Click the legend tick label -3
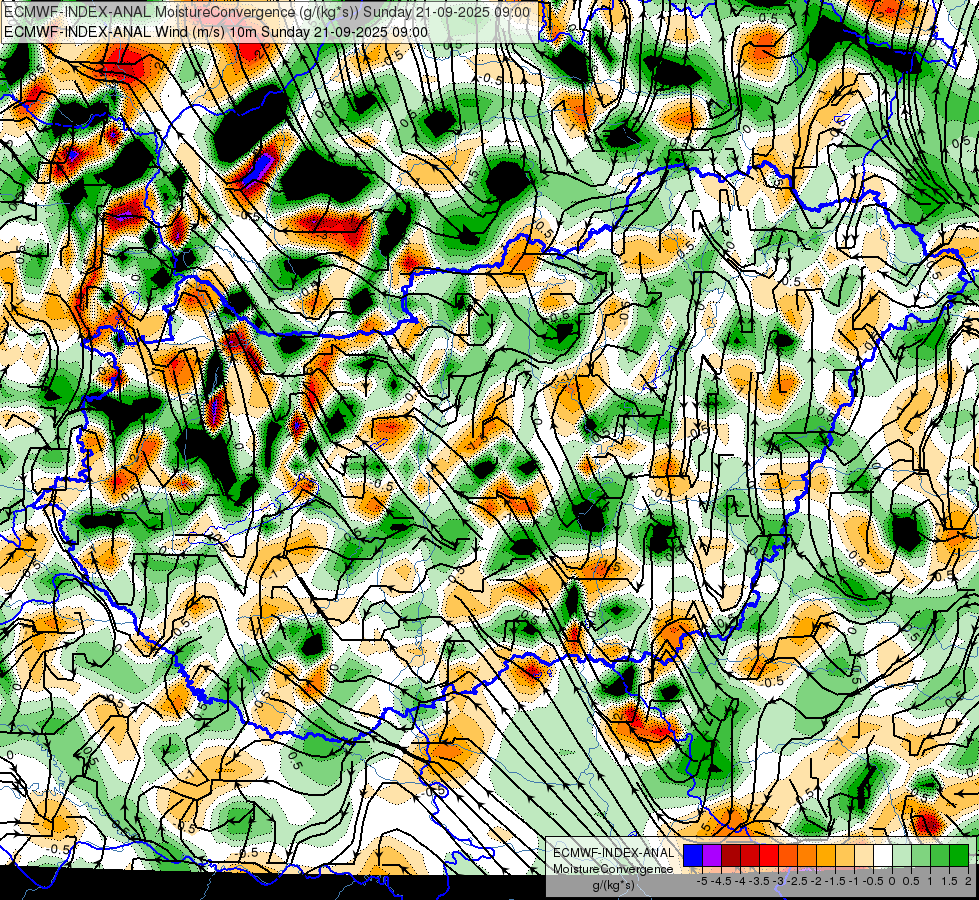 pos(779,881)
